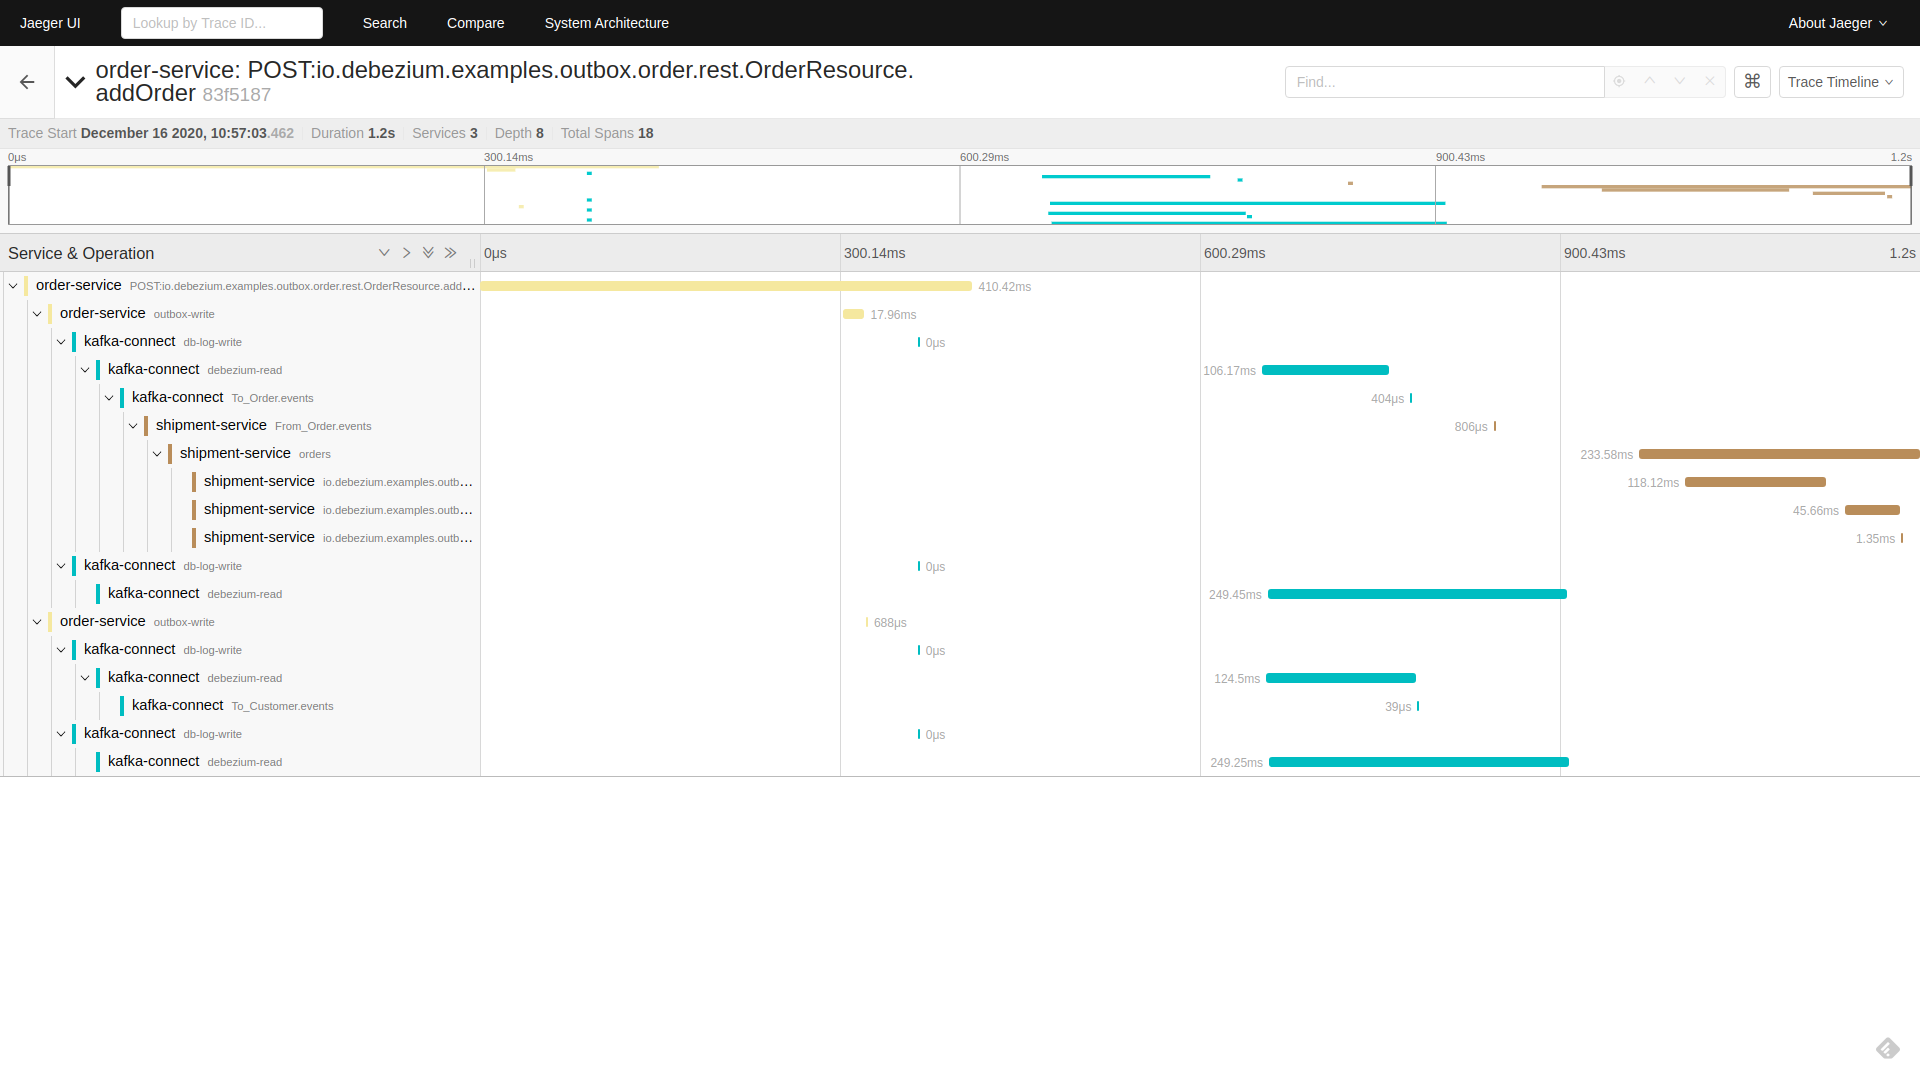Open the Compare tab
Screen dimensions: 1920x1080
coord(475,23)
